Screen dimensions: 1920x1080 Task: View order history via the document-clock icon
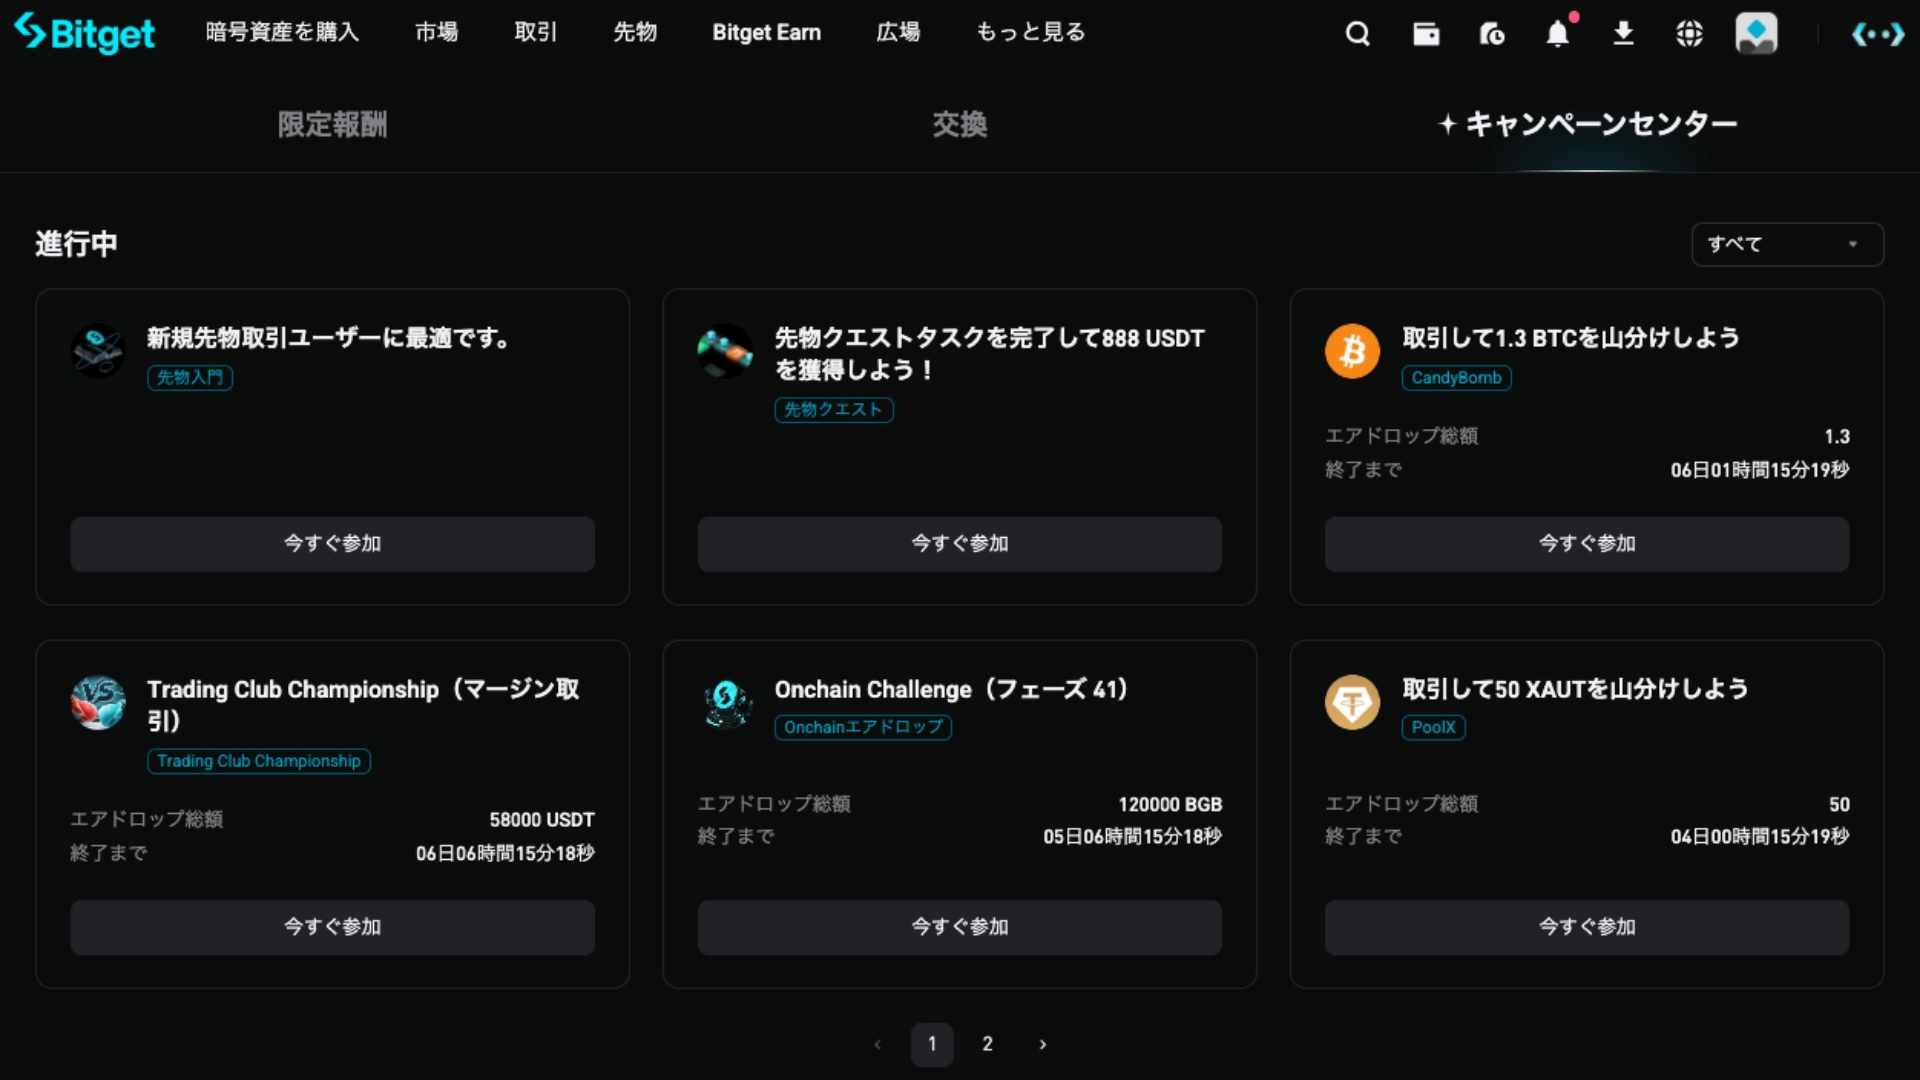1491,33
